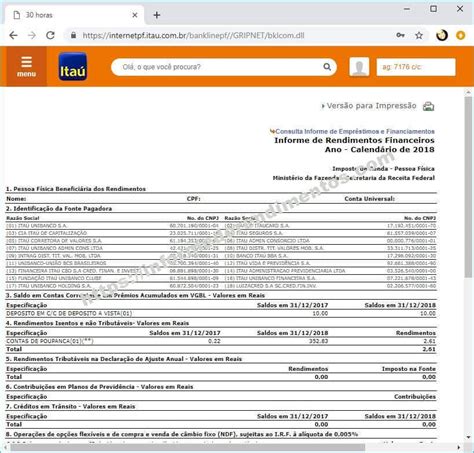
Task: Click heading 'Informe de Rendimentos Financeiros'
Action: pyautogui.click(x=354, y=140)
